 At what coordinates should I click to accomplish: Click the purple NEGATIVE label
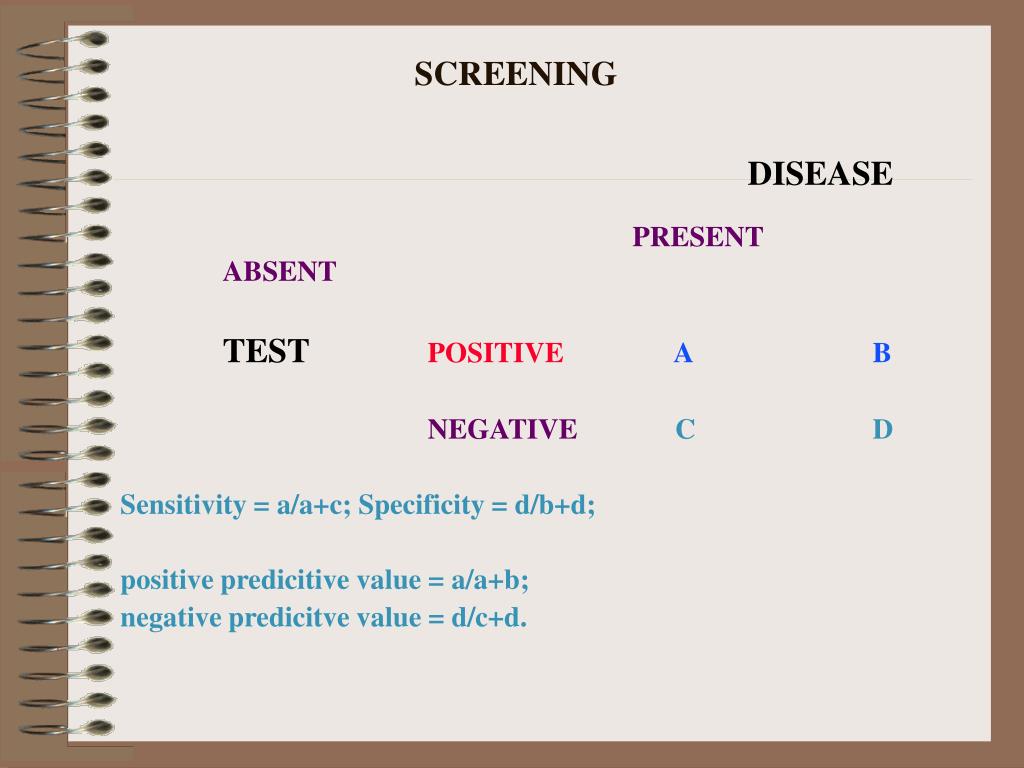(x=502, y=429)
